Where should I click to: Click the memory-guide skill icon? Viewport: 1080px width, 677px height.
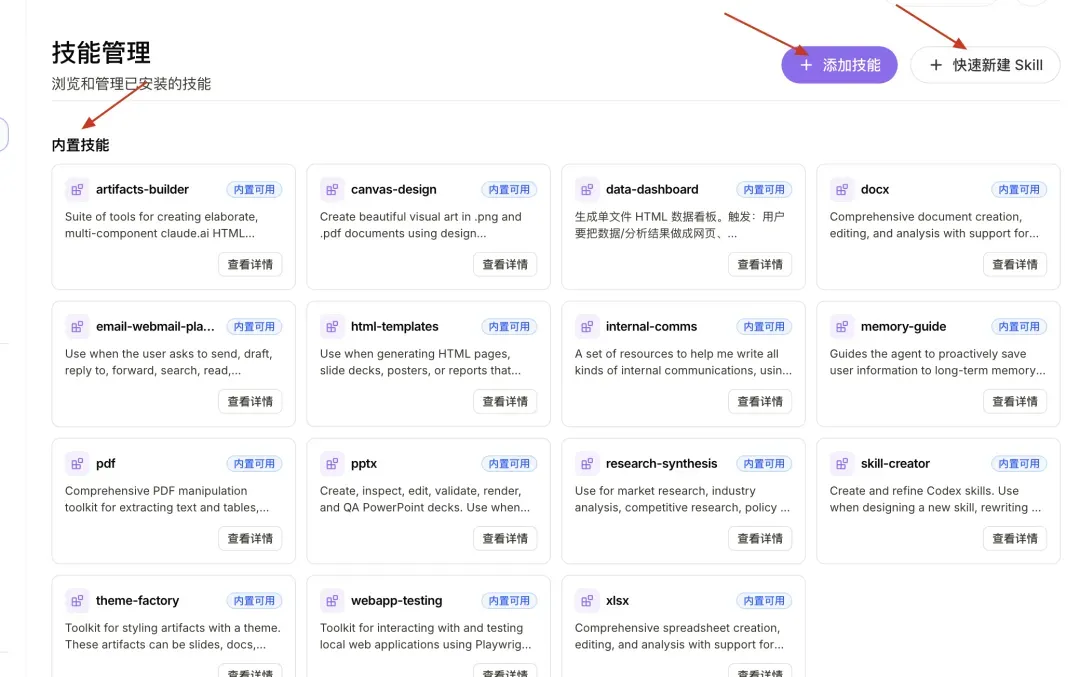[x=841, y=326]
